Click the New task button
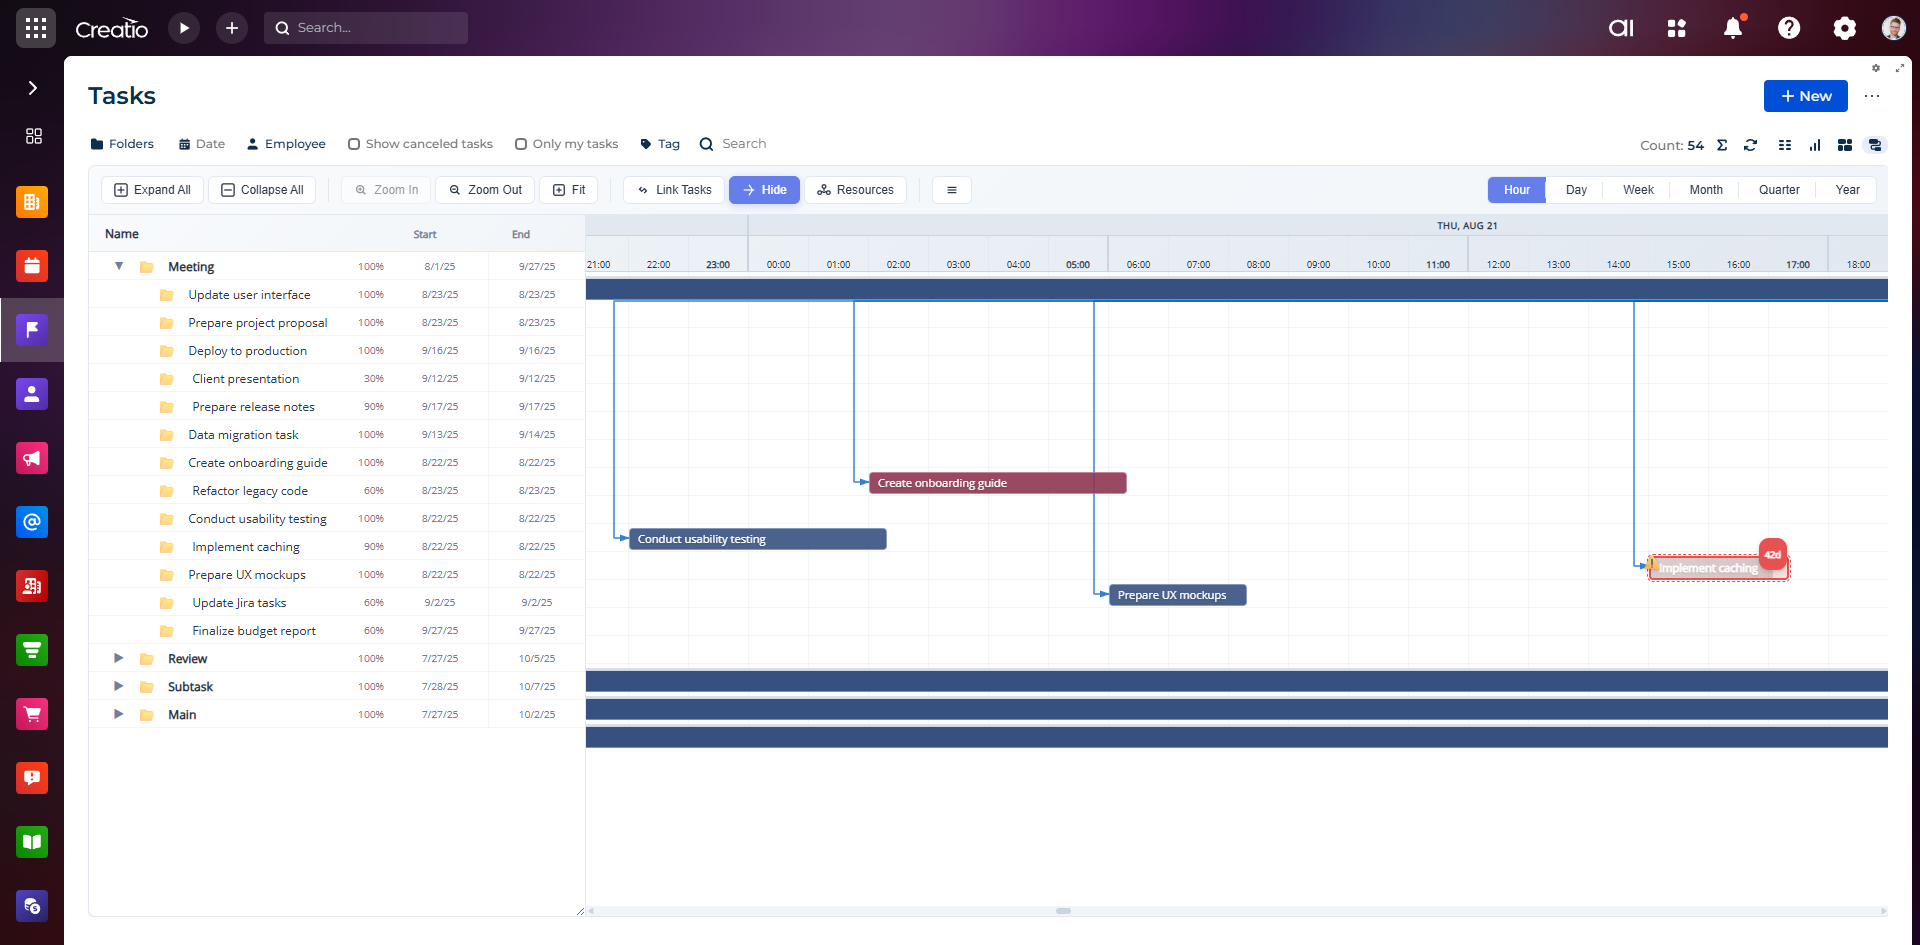 (x=1805, y=96)
